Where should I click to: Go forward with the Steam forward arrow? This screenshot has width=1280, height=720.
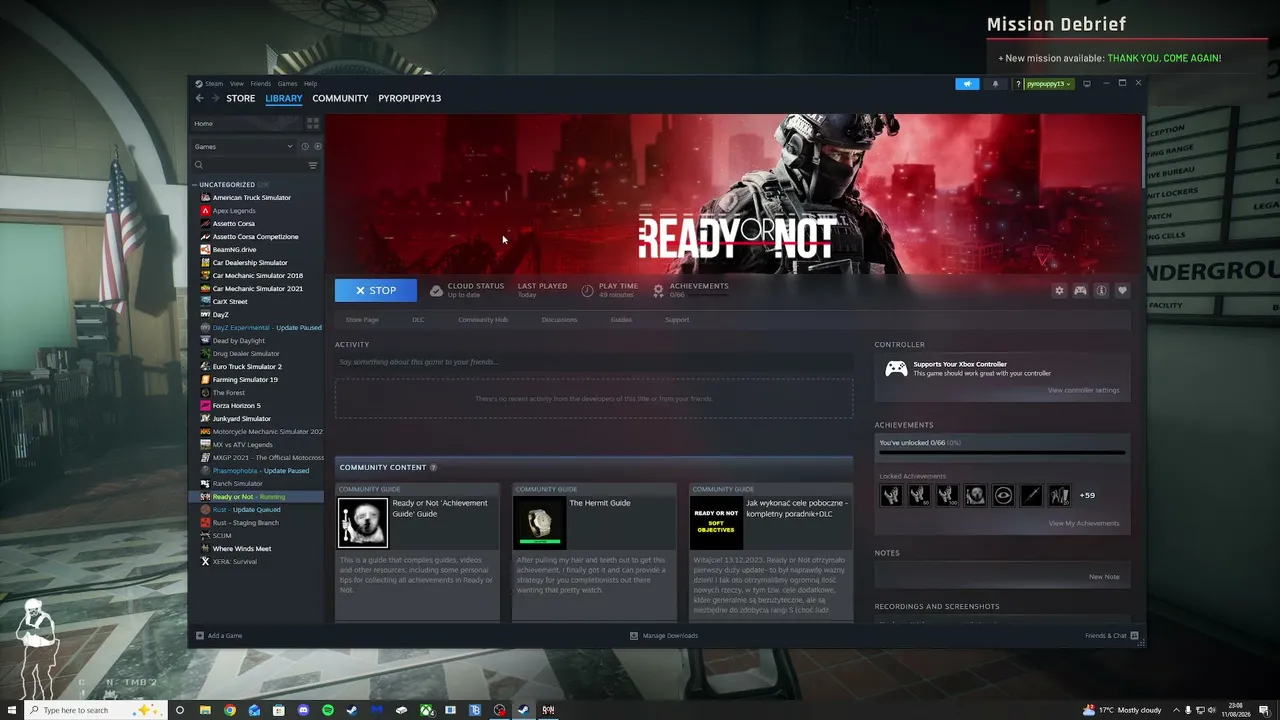pos(215,98)
